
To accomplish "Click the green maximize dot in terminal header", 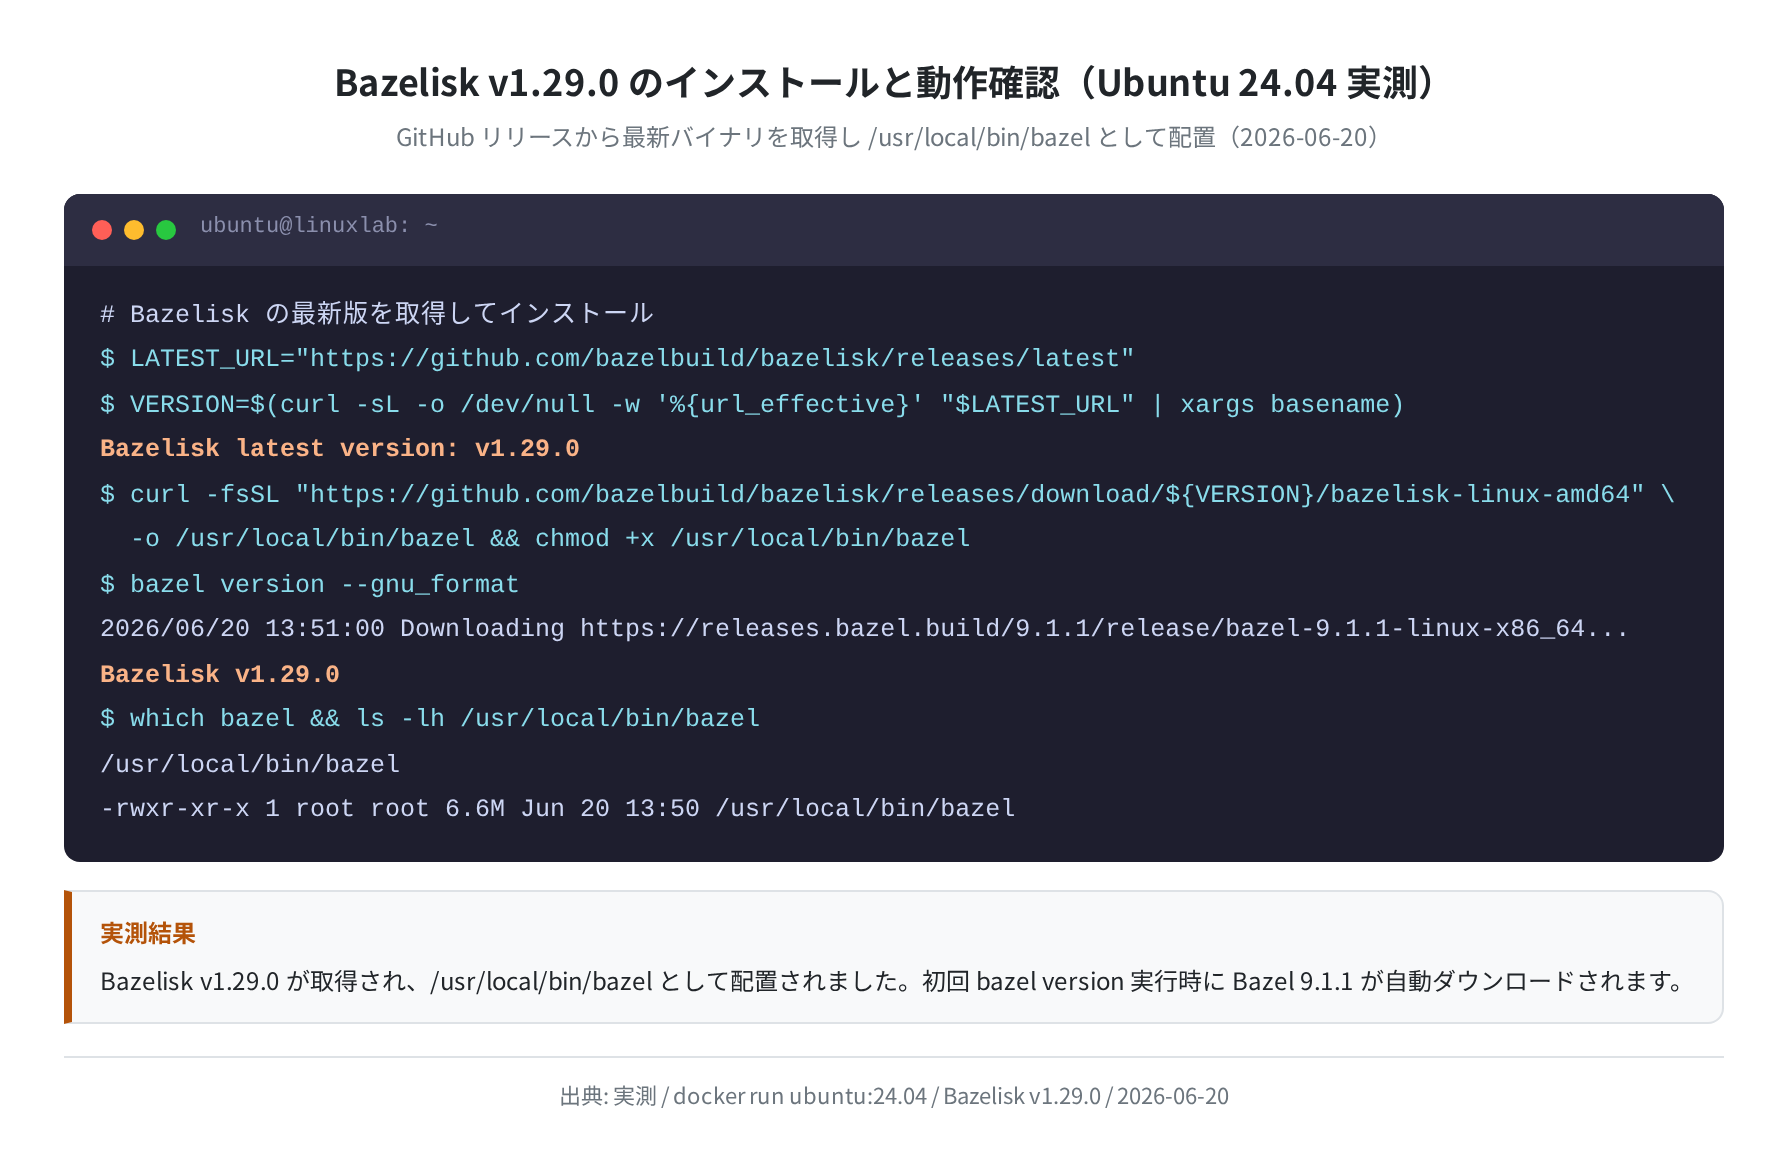I will point(166,230).
